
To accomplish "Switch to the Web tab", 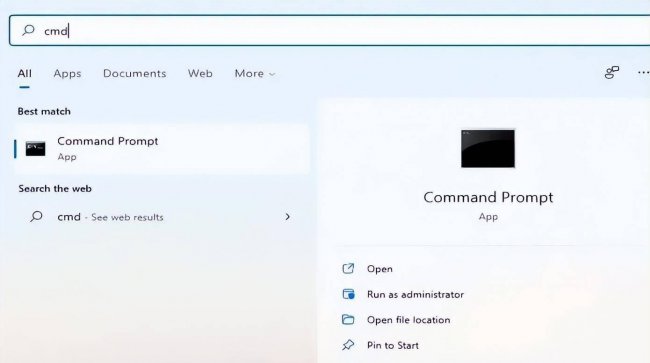I will point(200,73).
